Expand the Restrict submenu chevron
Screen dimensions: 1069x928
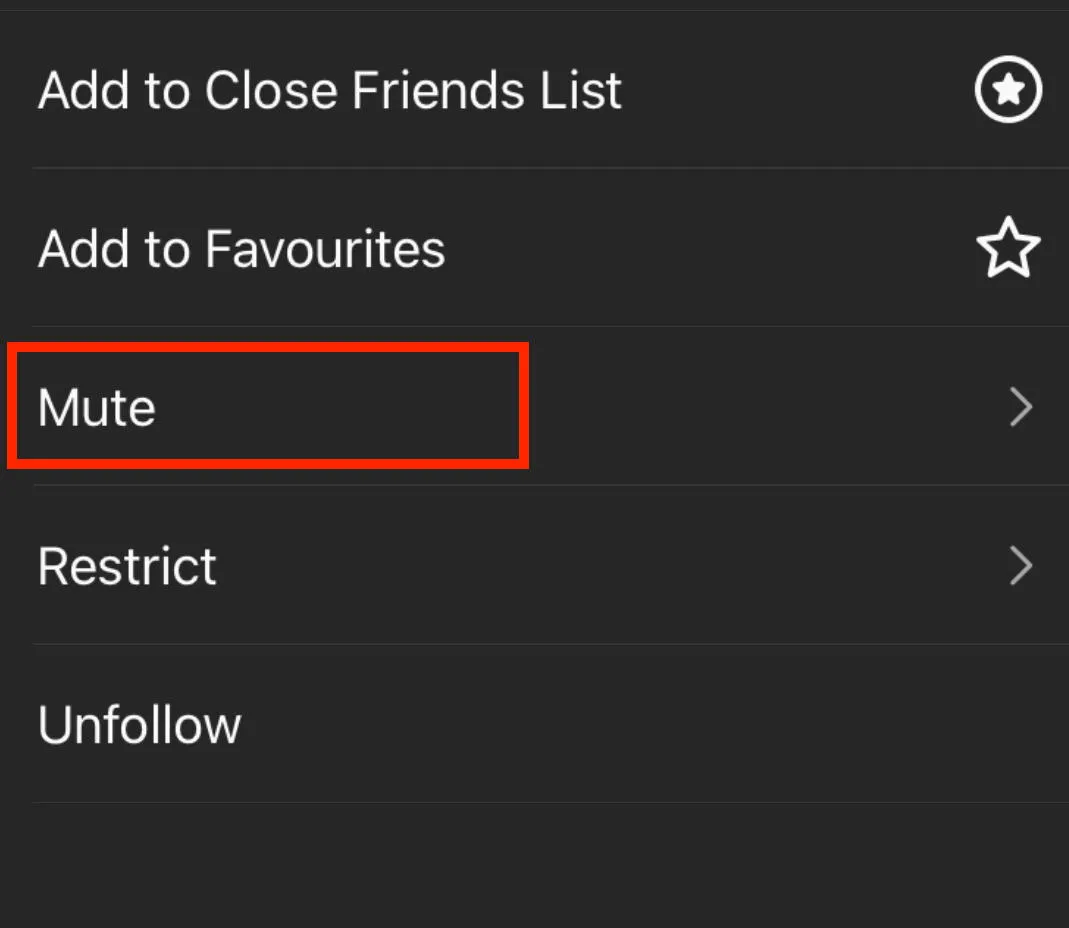(x=1020, y=566)
